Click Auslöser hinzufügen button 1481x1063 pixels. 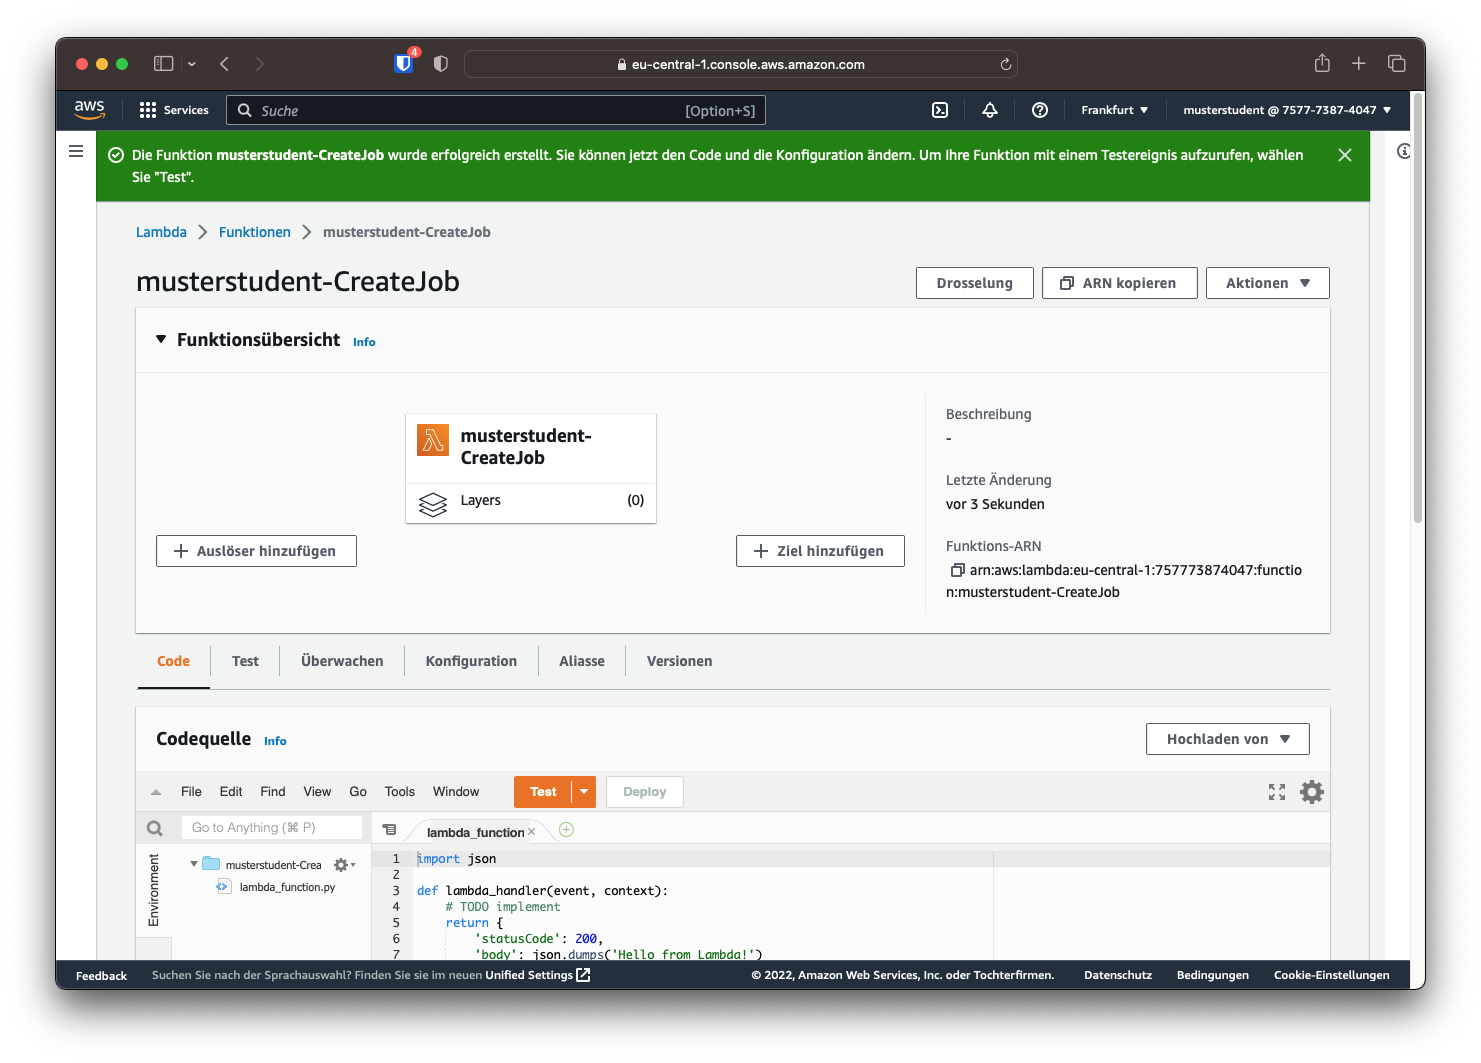[256, 551]
